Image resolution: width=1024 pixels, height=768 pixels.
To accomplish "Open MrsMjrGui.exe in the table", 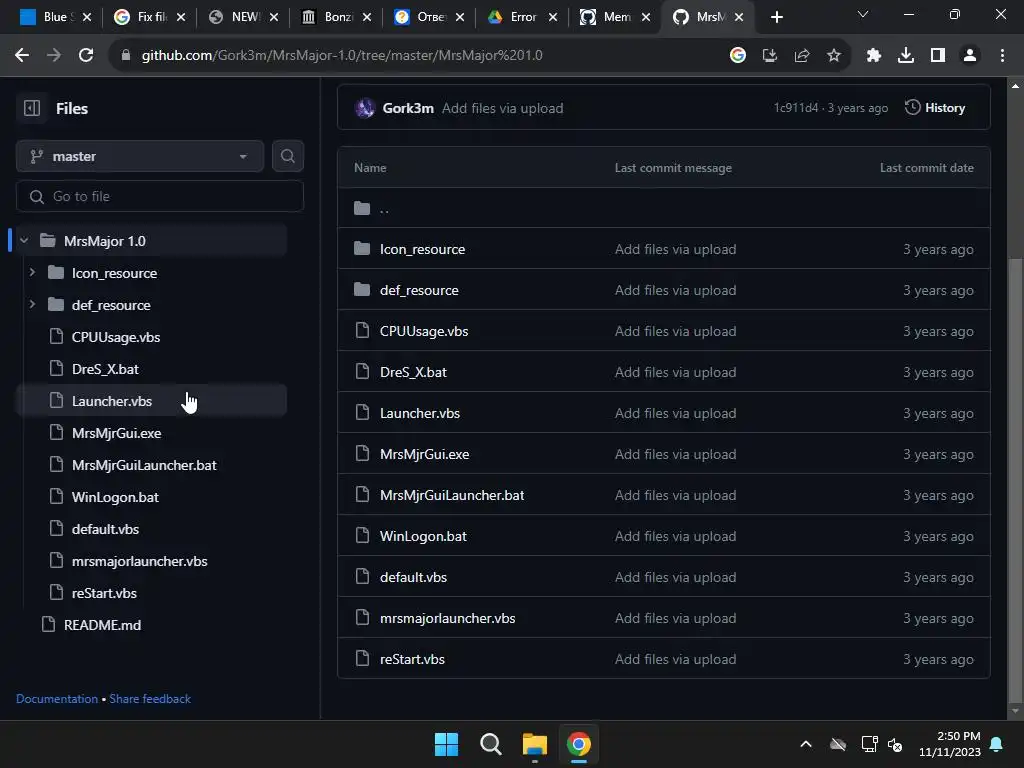I will (424, 455).
